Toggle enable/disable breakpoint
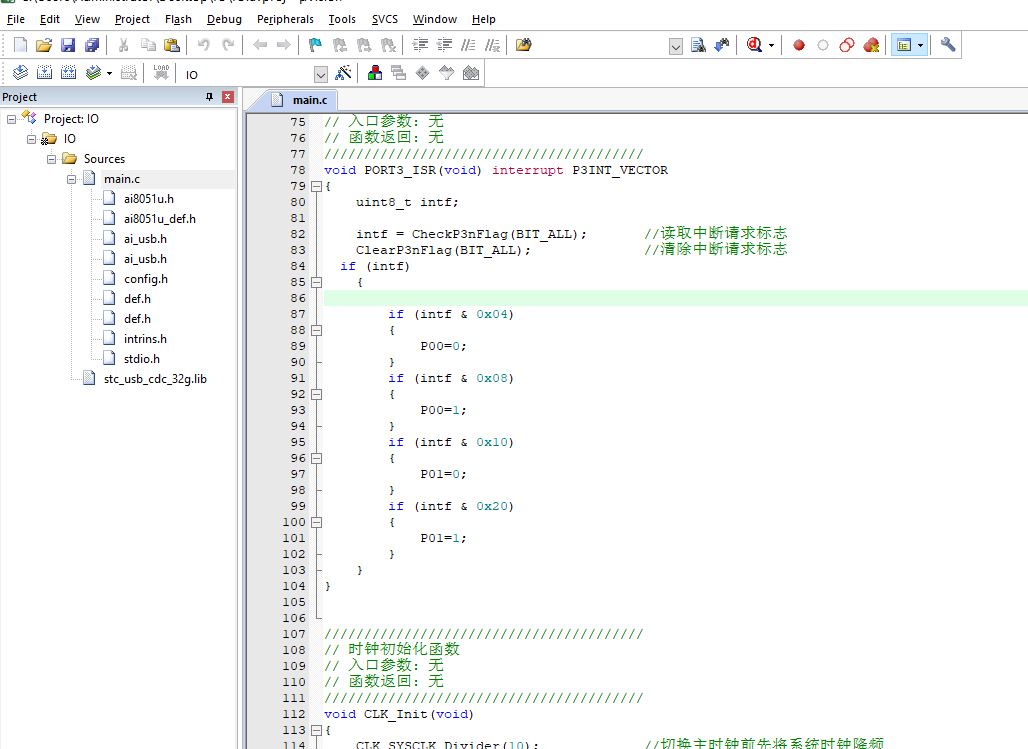 (823, 45)
